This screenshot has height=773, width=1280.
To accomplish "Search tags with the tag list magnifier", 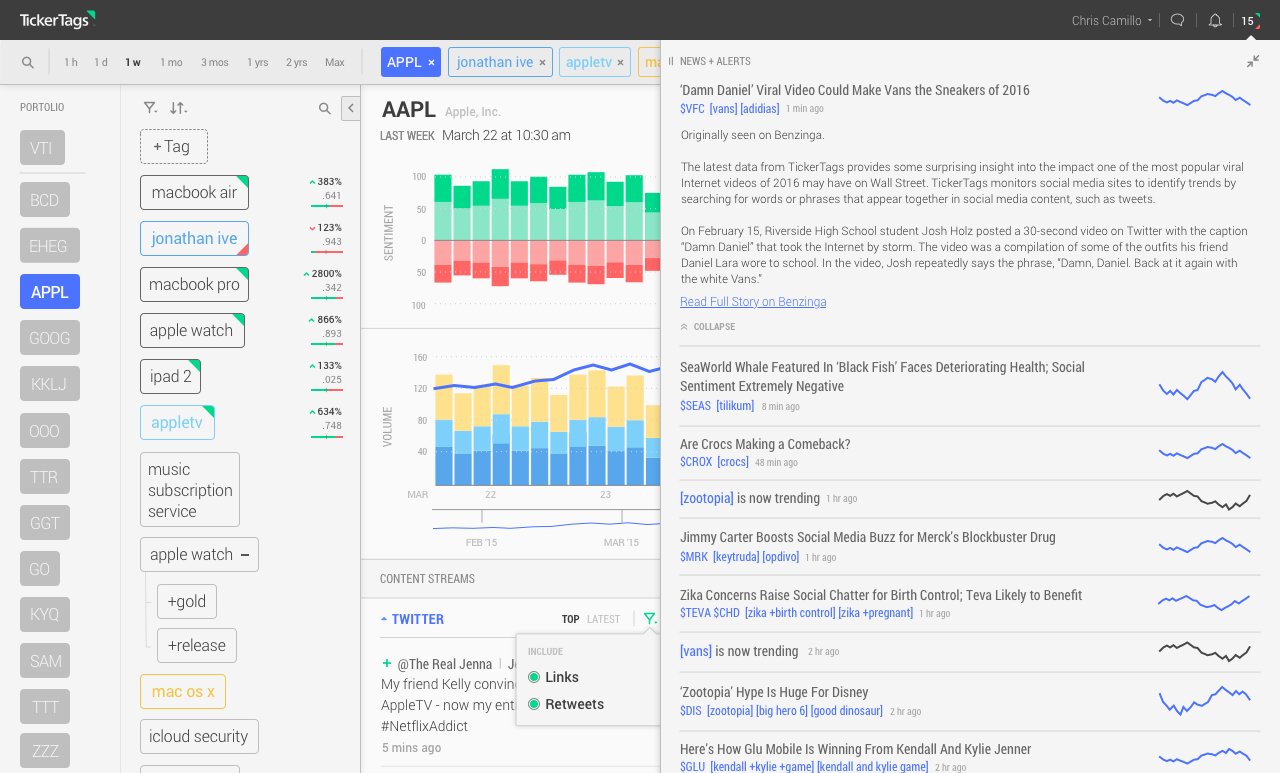I will click(324, 108).
